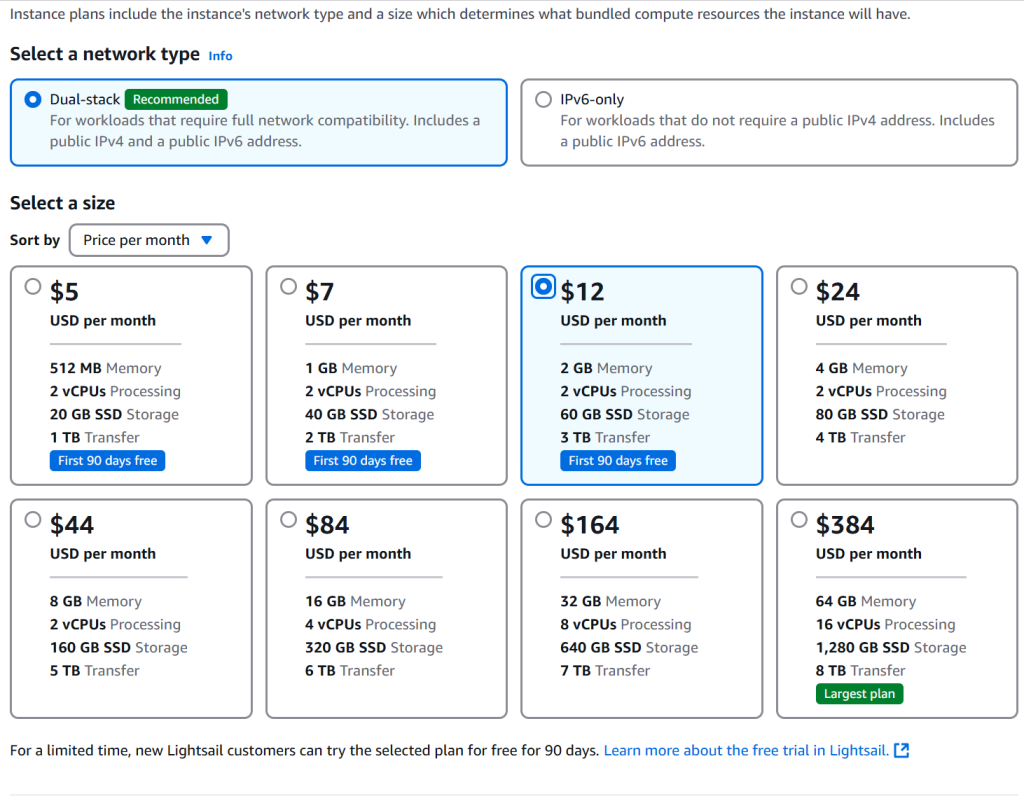Image resolution: width=1024 pixels, height=796 pixels.
Task: Choose the $164 per month plan
Action: coord(543,520)
